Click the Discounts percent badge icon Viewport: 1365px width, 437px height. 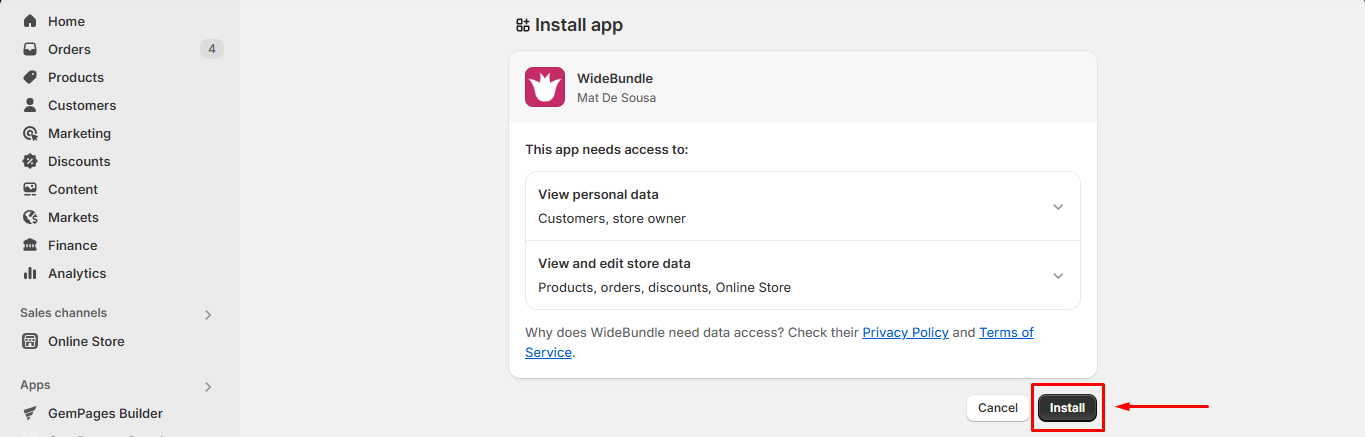coord(30,161)
